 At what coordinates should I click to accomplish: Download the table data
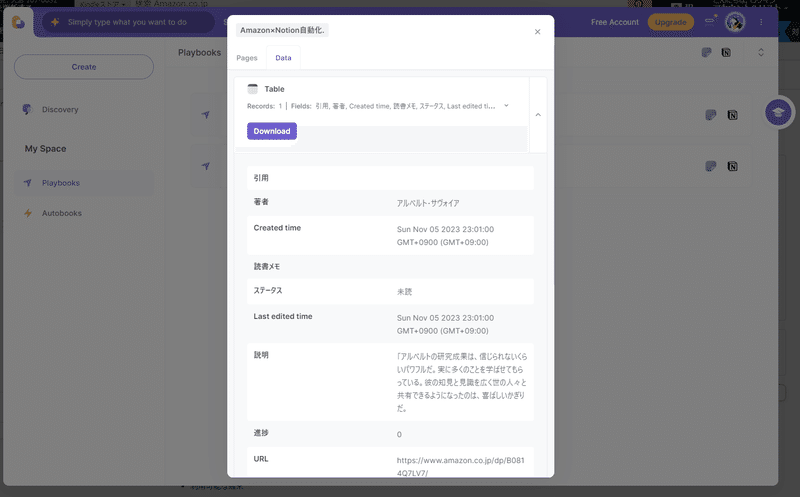click(272, 131)
